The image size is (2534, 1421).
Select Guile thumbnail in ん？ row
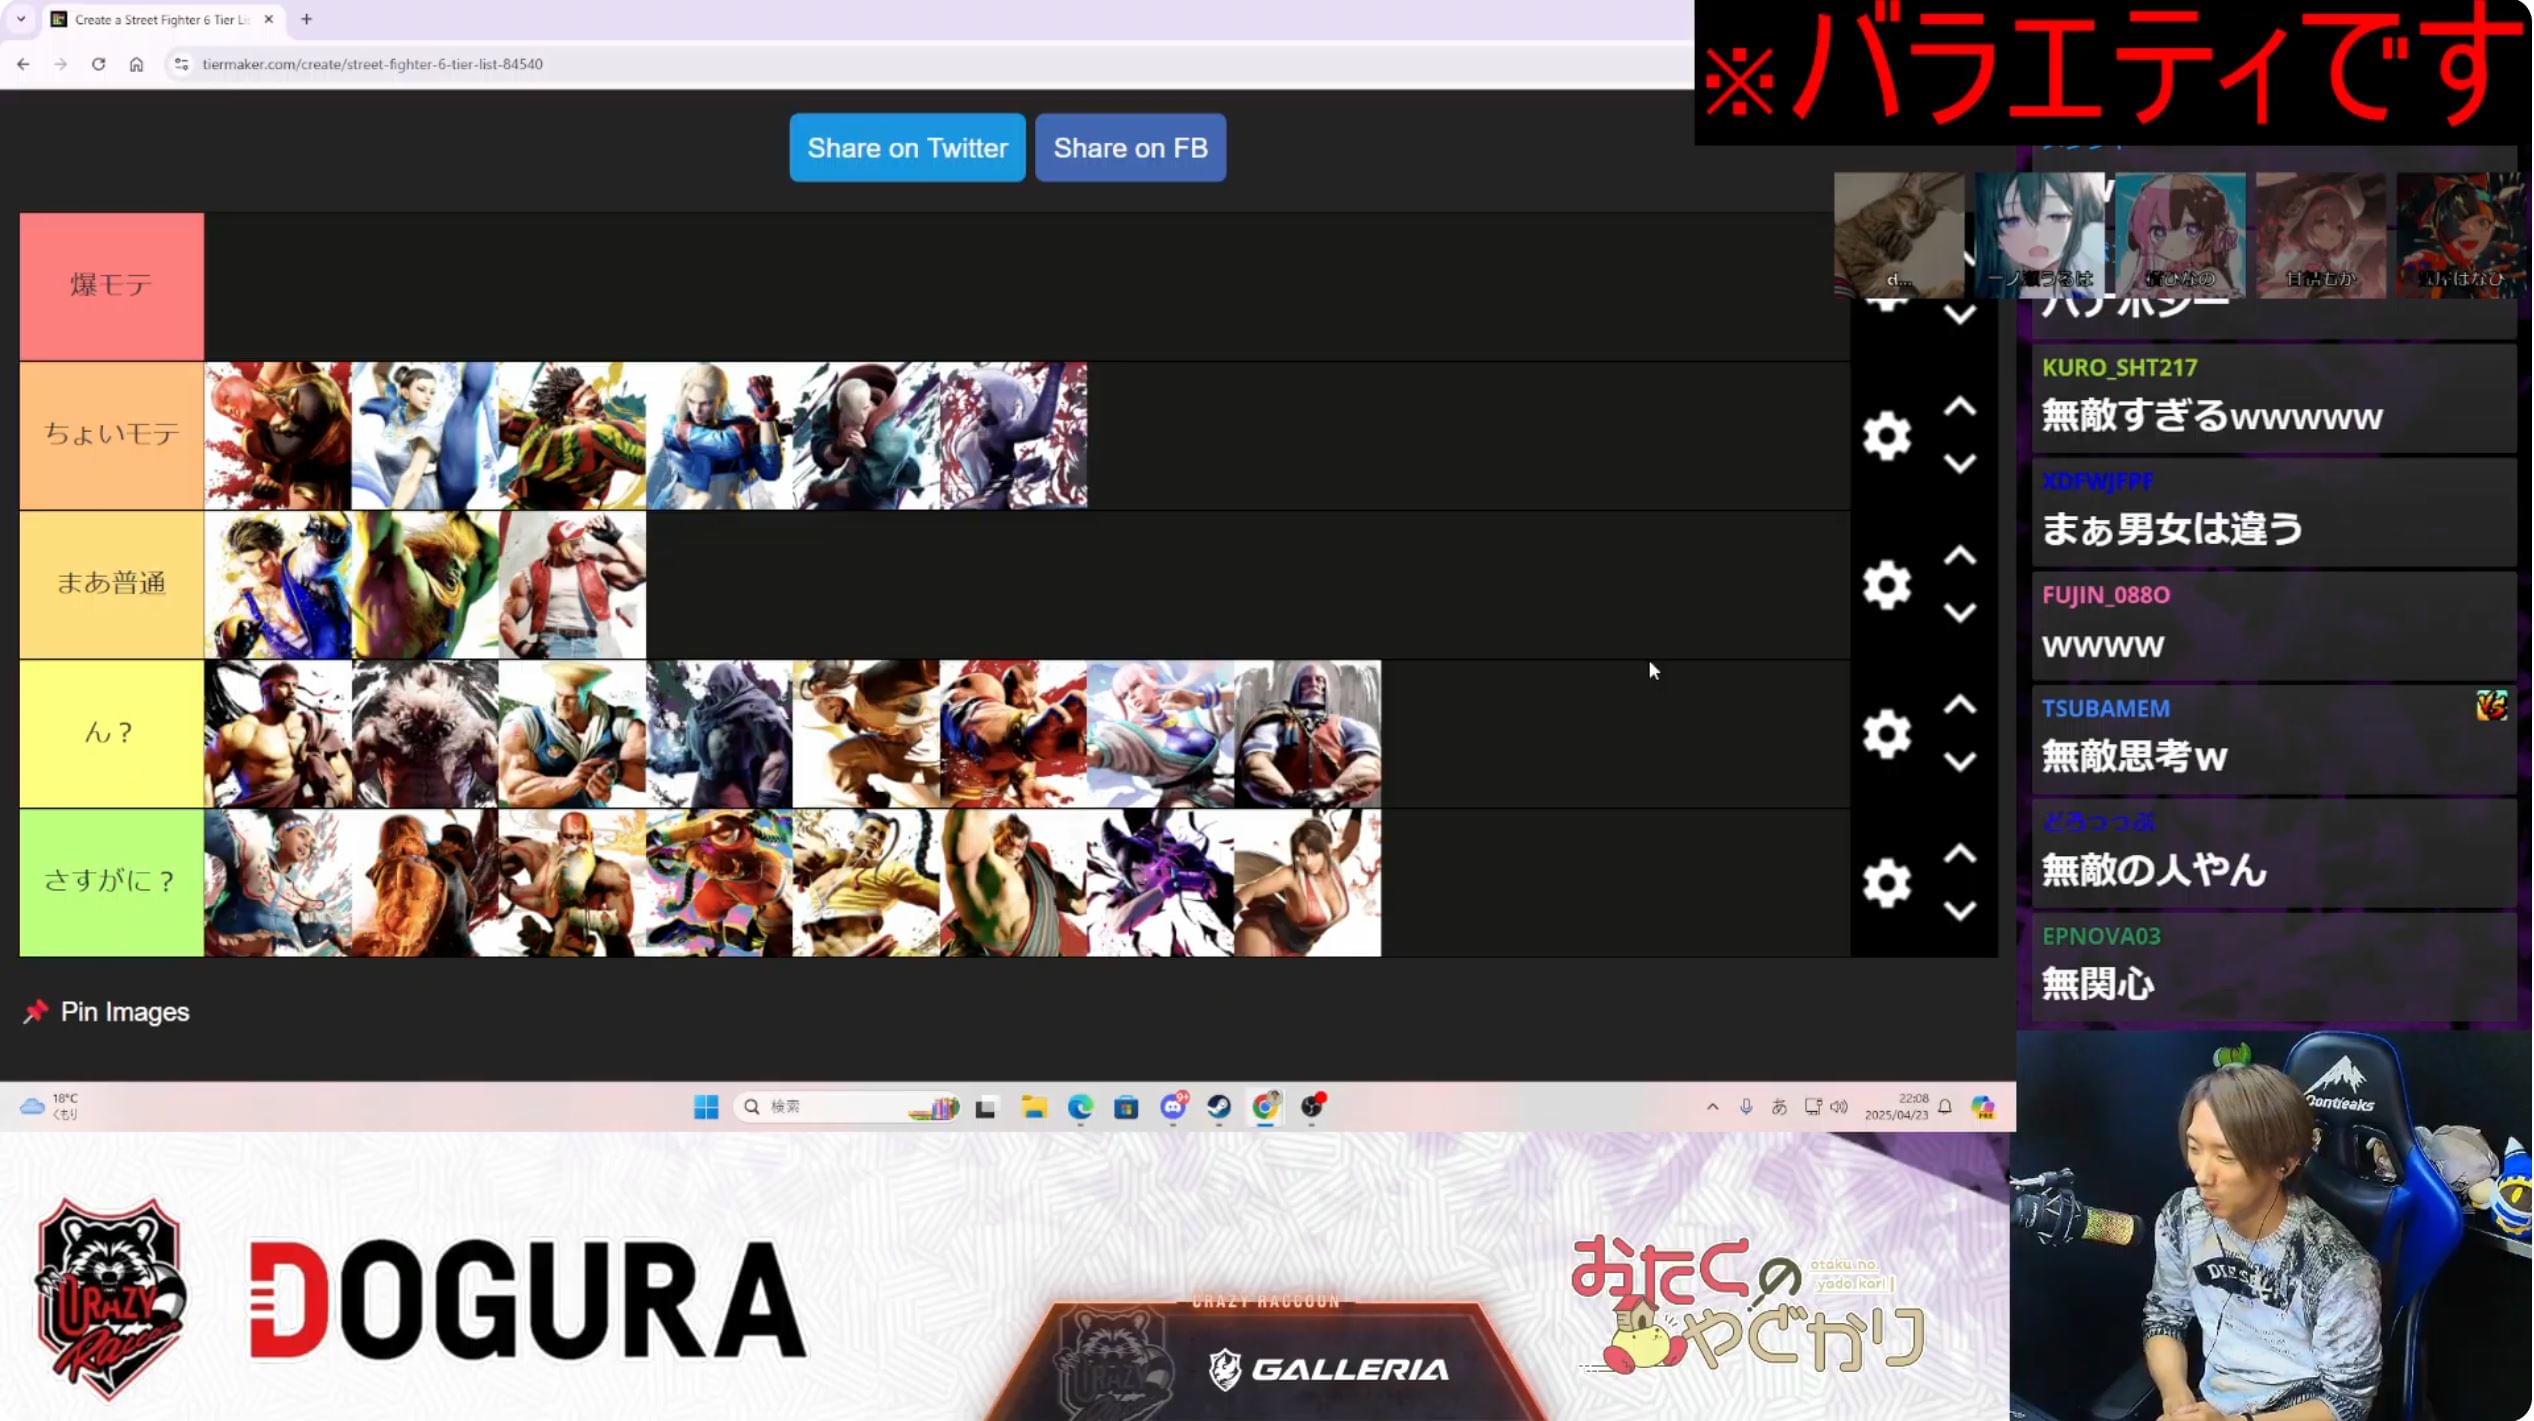[x=572, y=734]
